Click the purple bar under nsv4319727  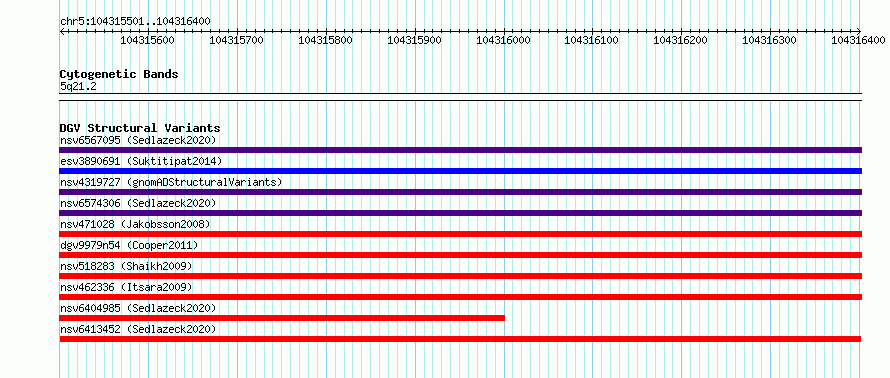click(461, 192)
